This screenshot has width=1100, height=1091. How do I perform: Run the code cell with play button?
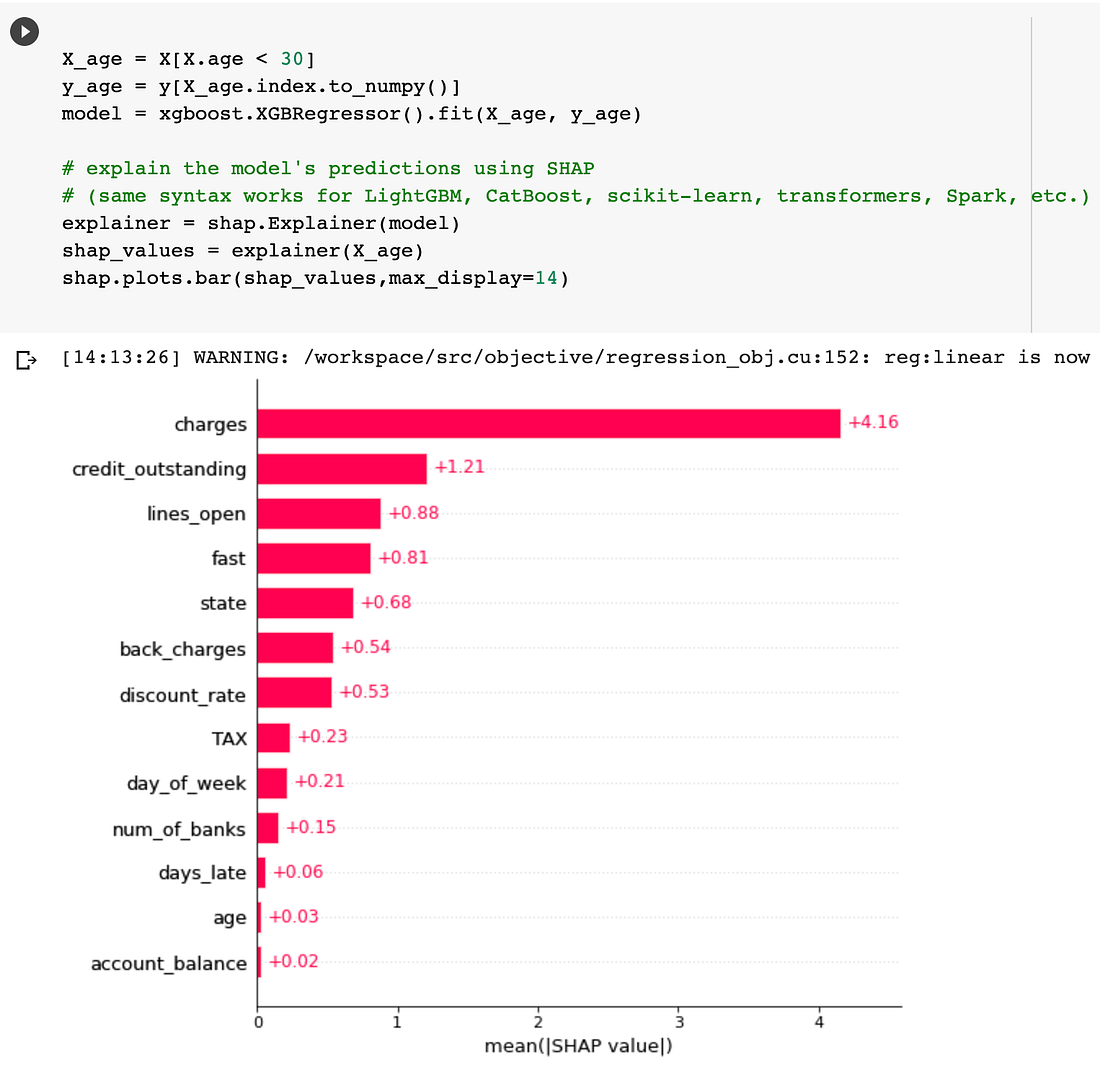[x=25, y=32]
